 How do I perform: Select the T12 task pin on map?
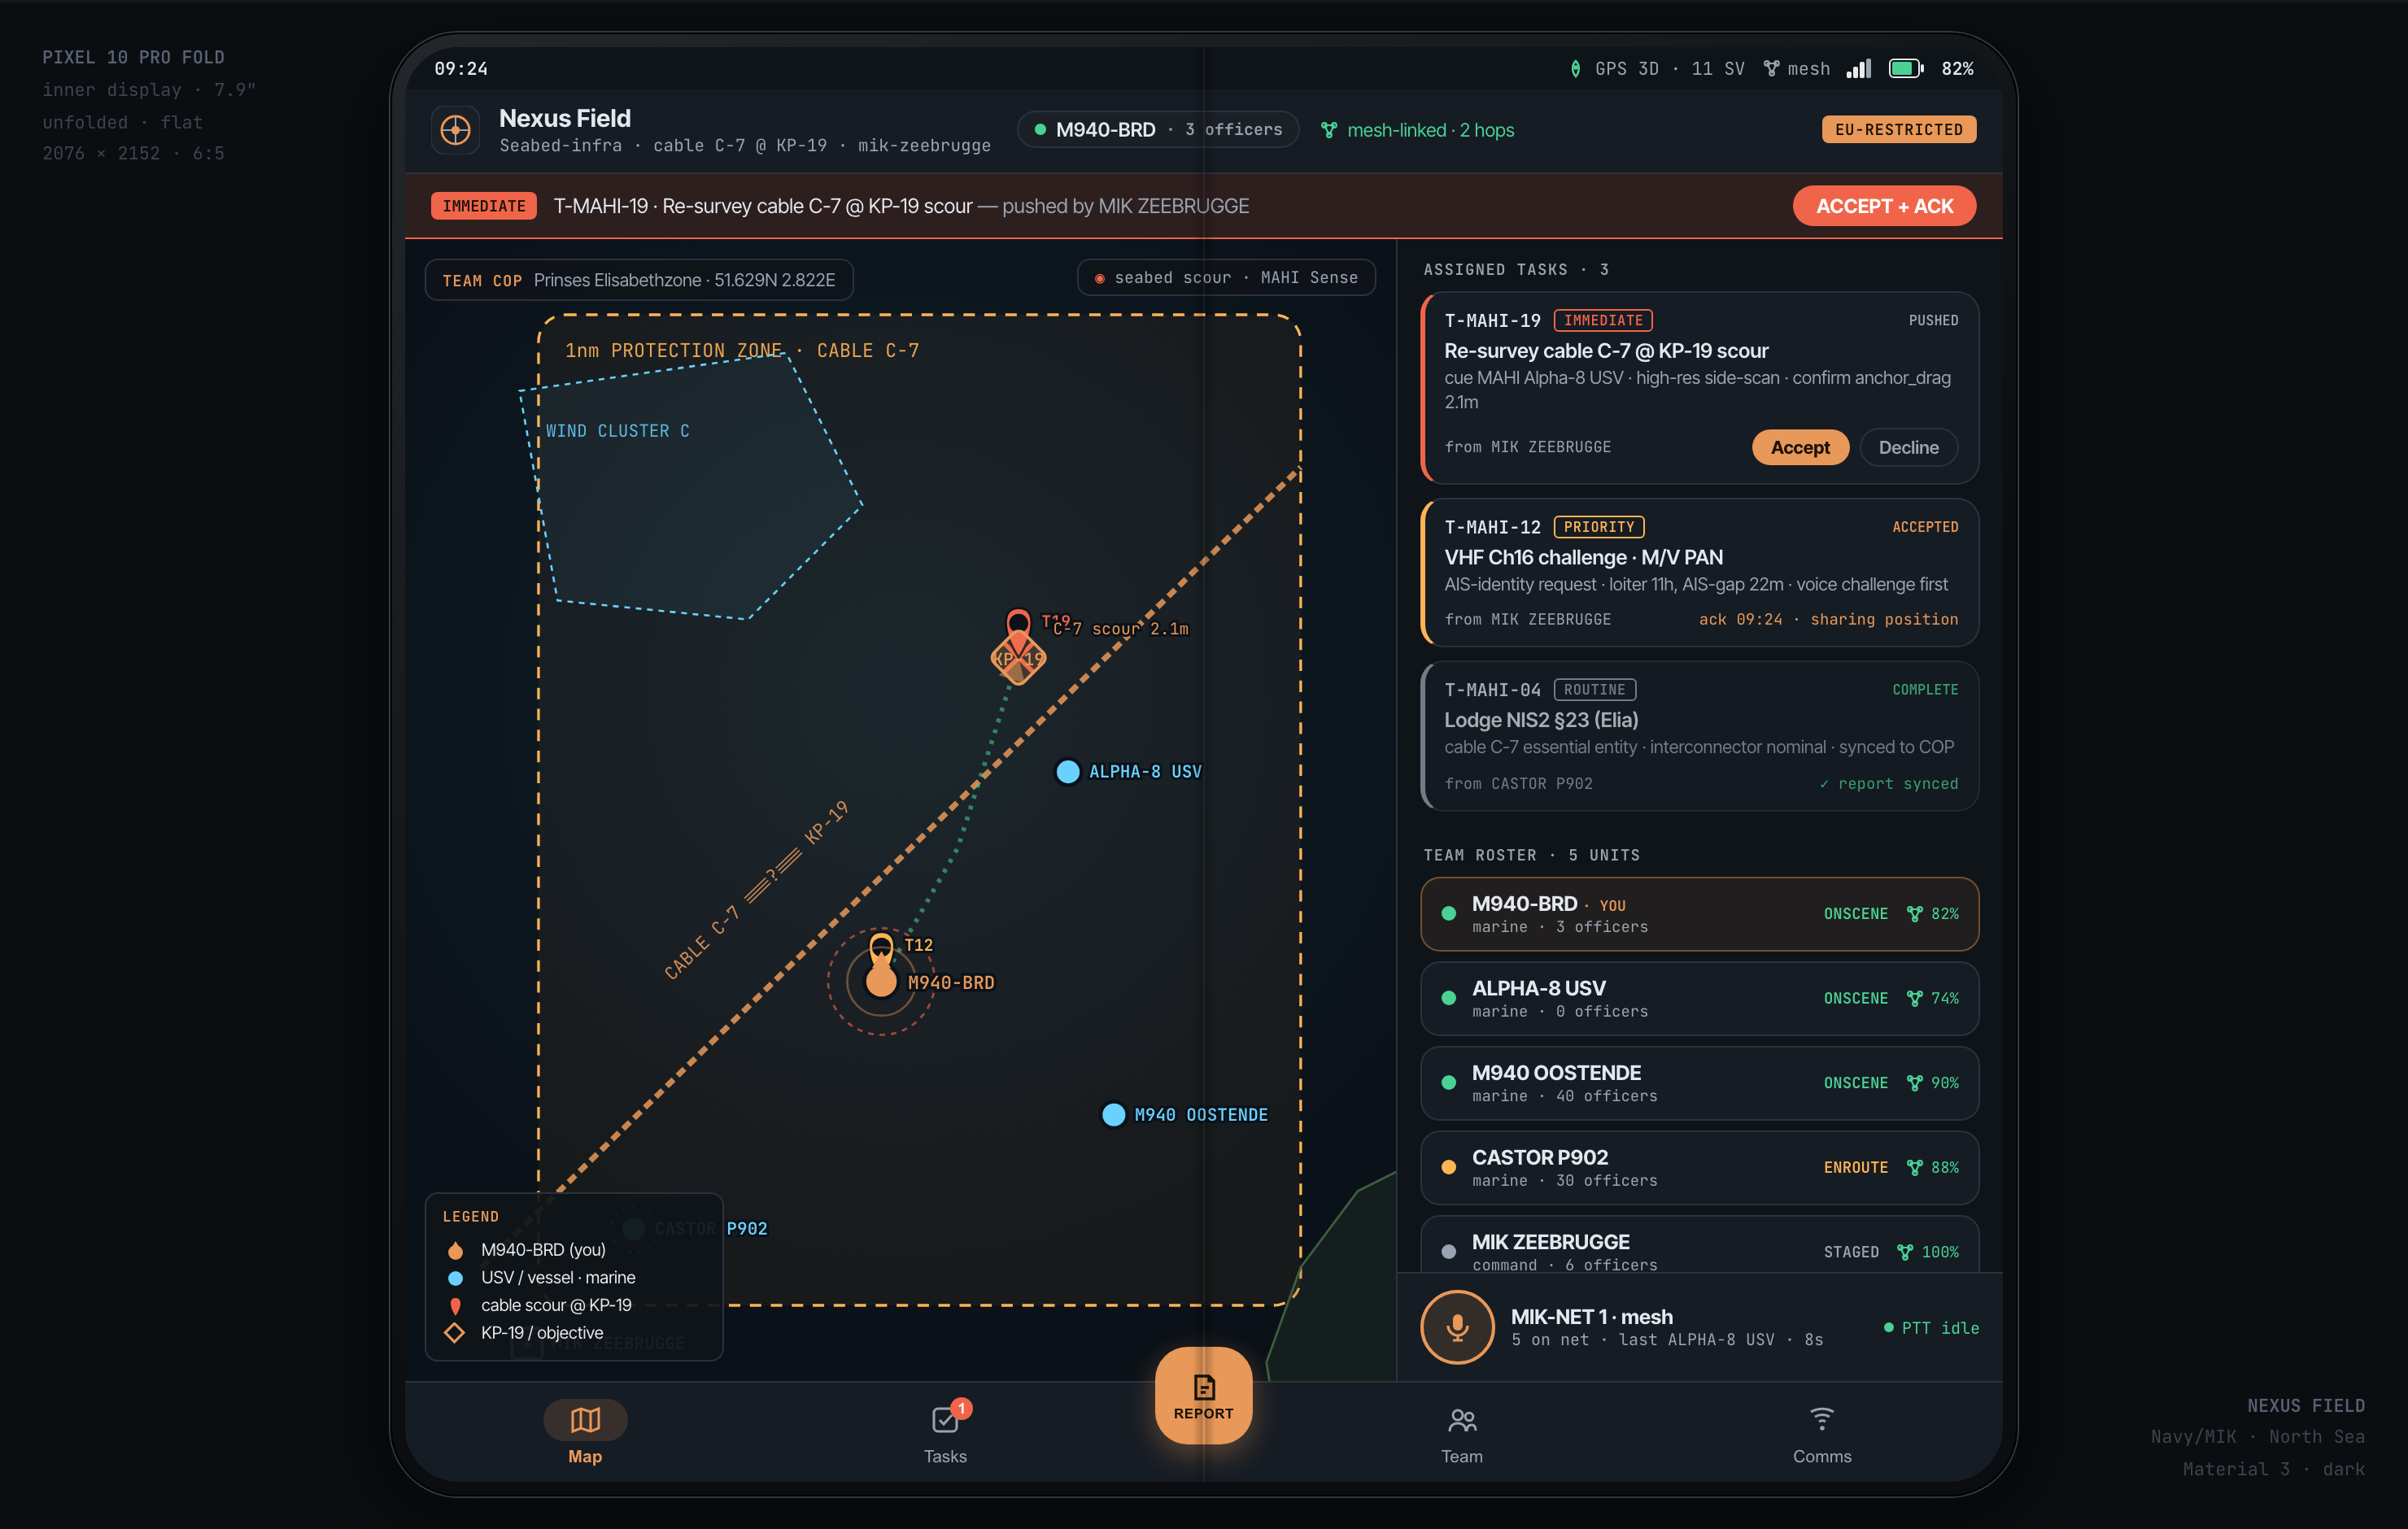[x=881, y=948]
